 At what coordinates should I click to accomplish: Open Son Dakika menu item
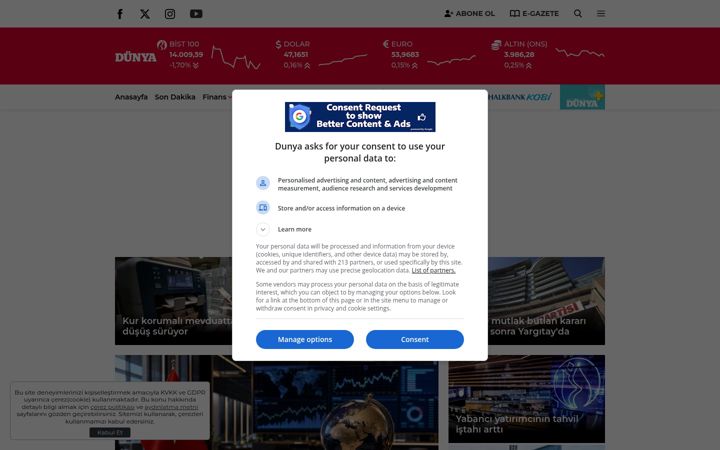[x=175, y=97]
